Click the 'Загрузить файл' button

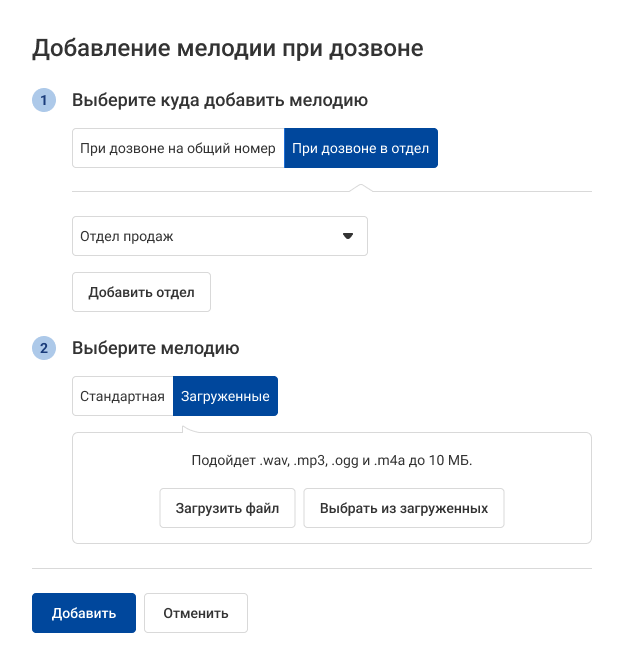point(227,508)
